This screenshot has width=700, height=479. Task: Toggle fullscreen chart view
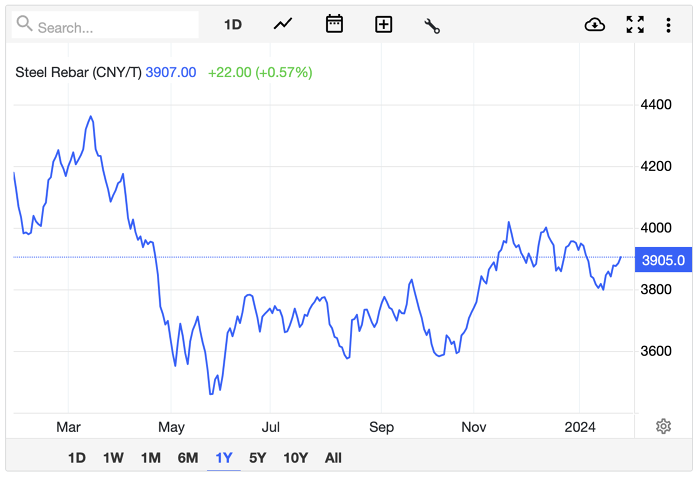(635, 25)
